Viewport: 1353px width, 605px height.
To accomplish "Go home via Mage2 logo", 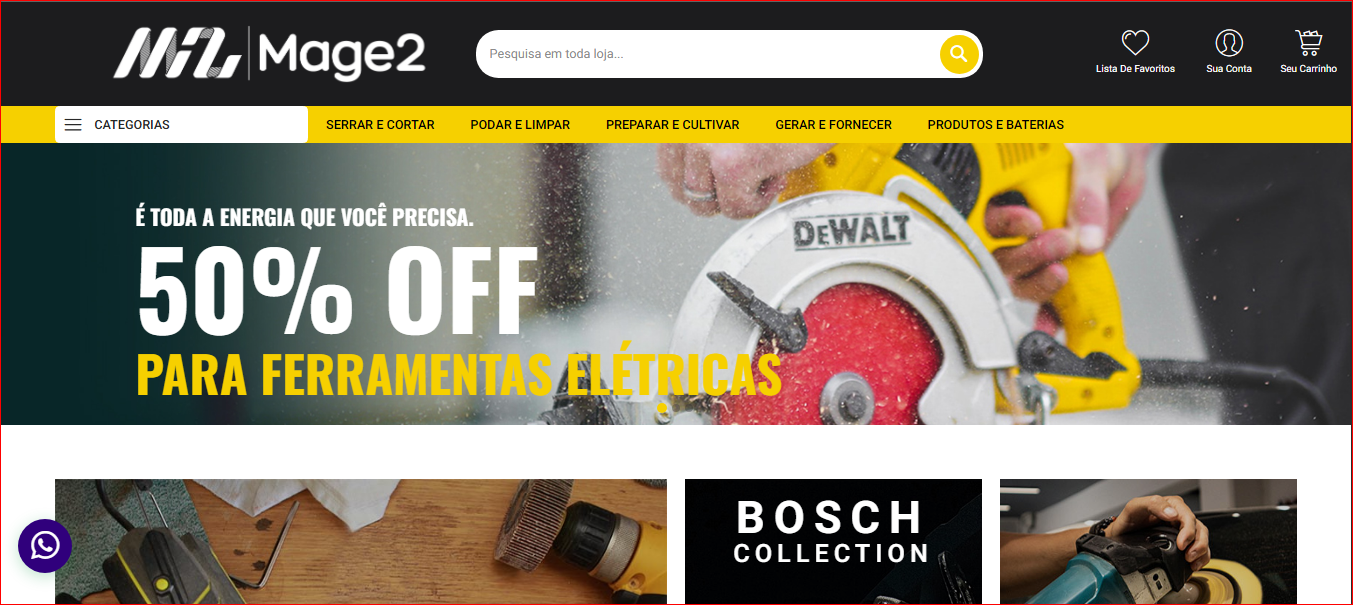I will pos(270,54).
